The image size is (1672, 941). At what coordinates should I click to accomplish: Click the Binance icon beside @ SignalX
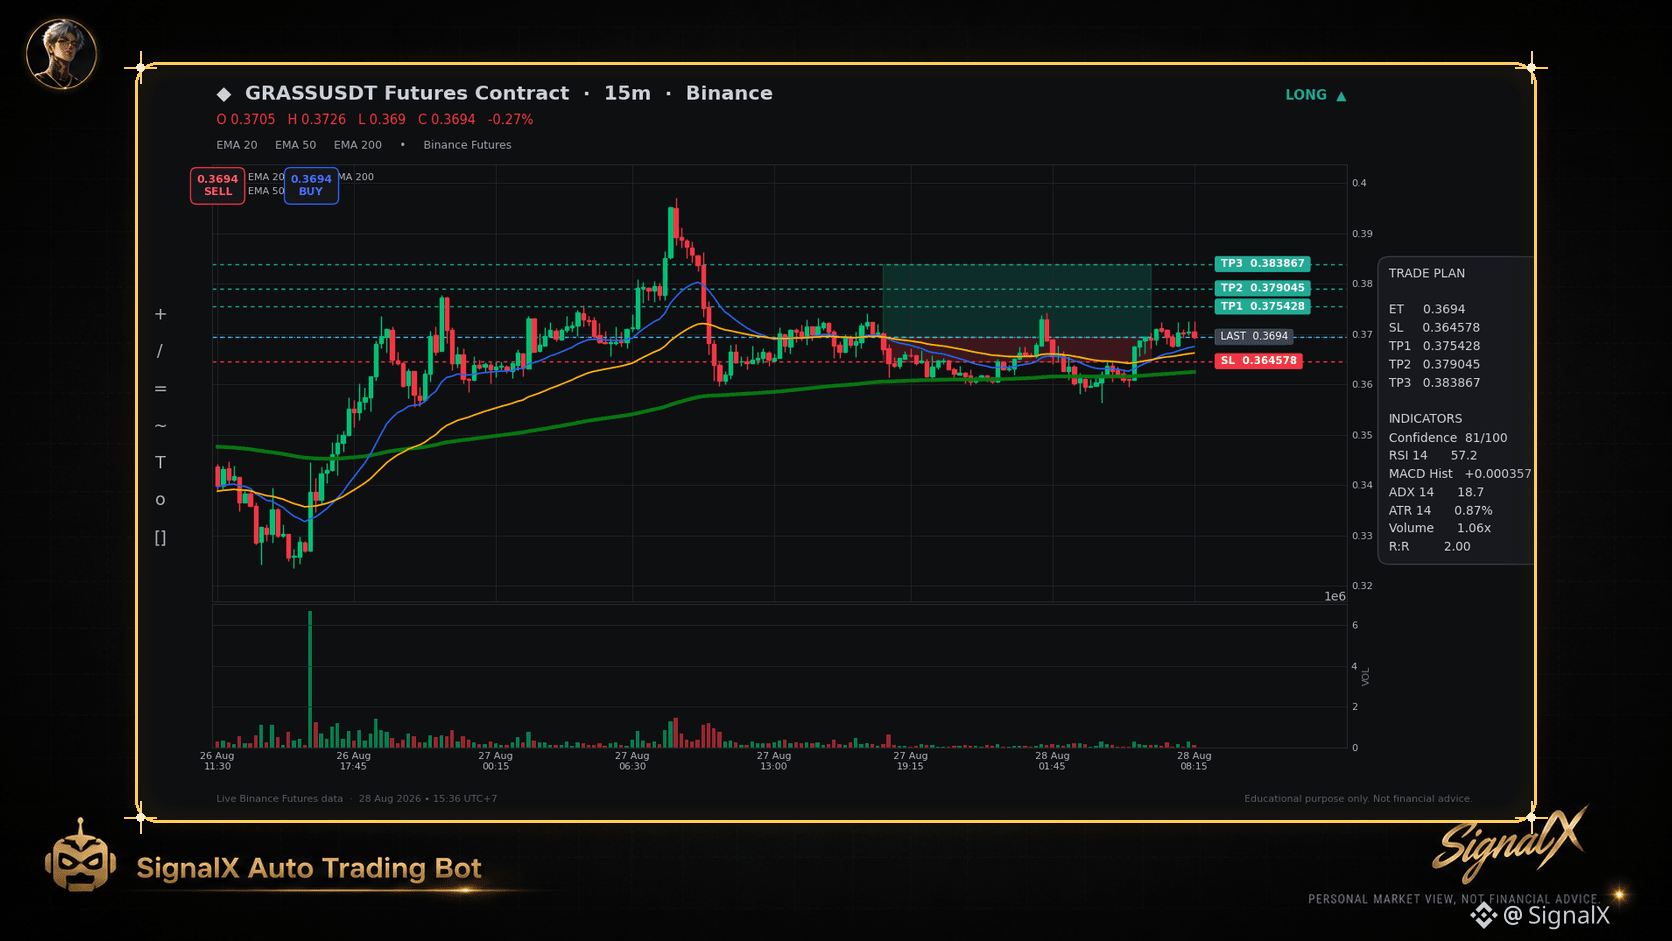coord(1484,915)
